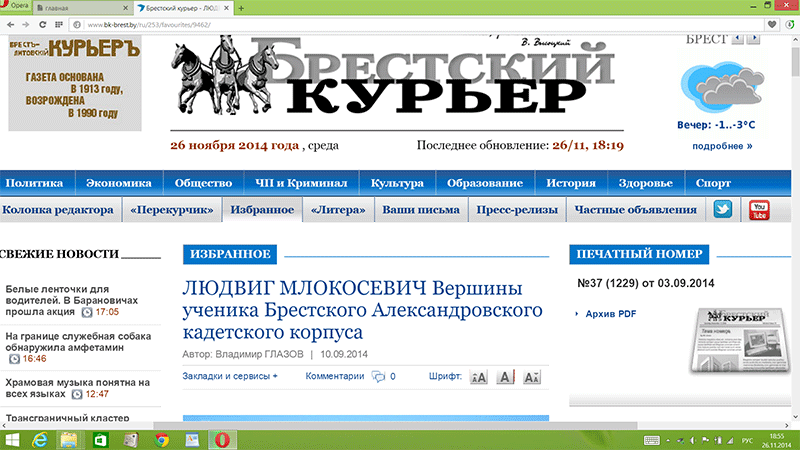Click the ИЗБРАННОЕ section header
The image size is (800, 450).
point(230,254)
